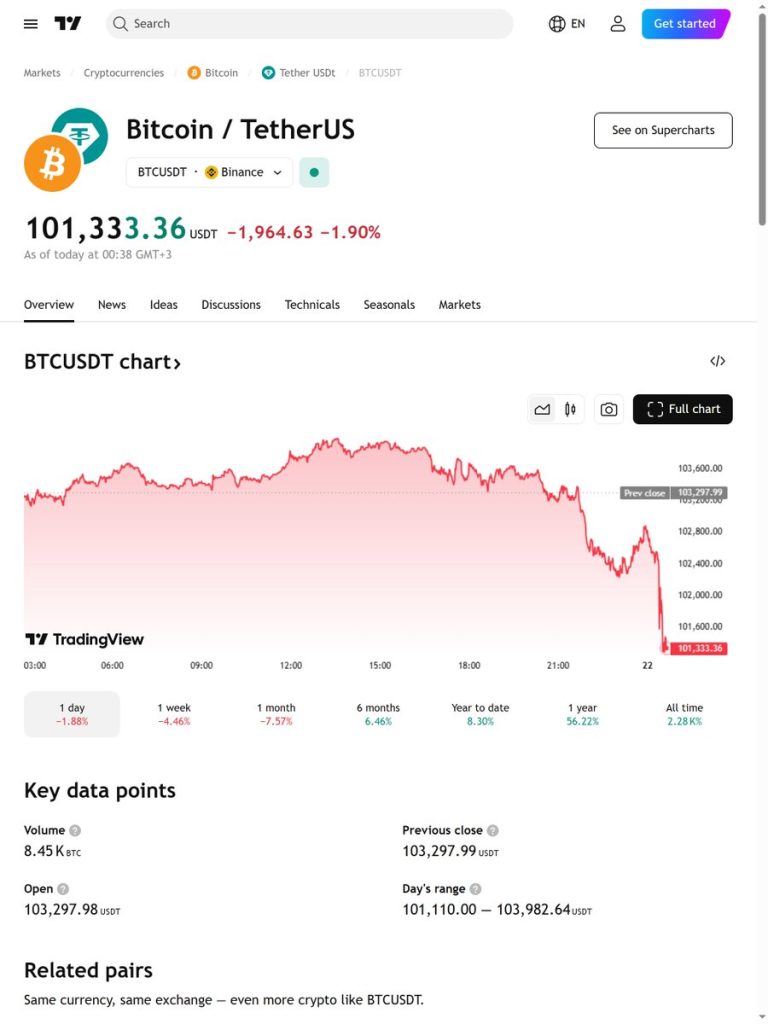768x1024 pixels.
Task: Open the EN language selector
Action: (x=567, y=24)
